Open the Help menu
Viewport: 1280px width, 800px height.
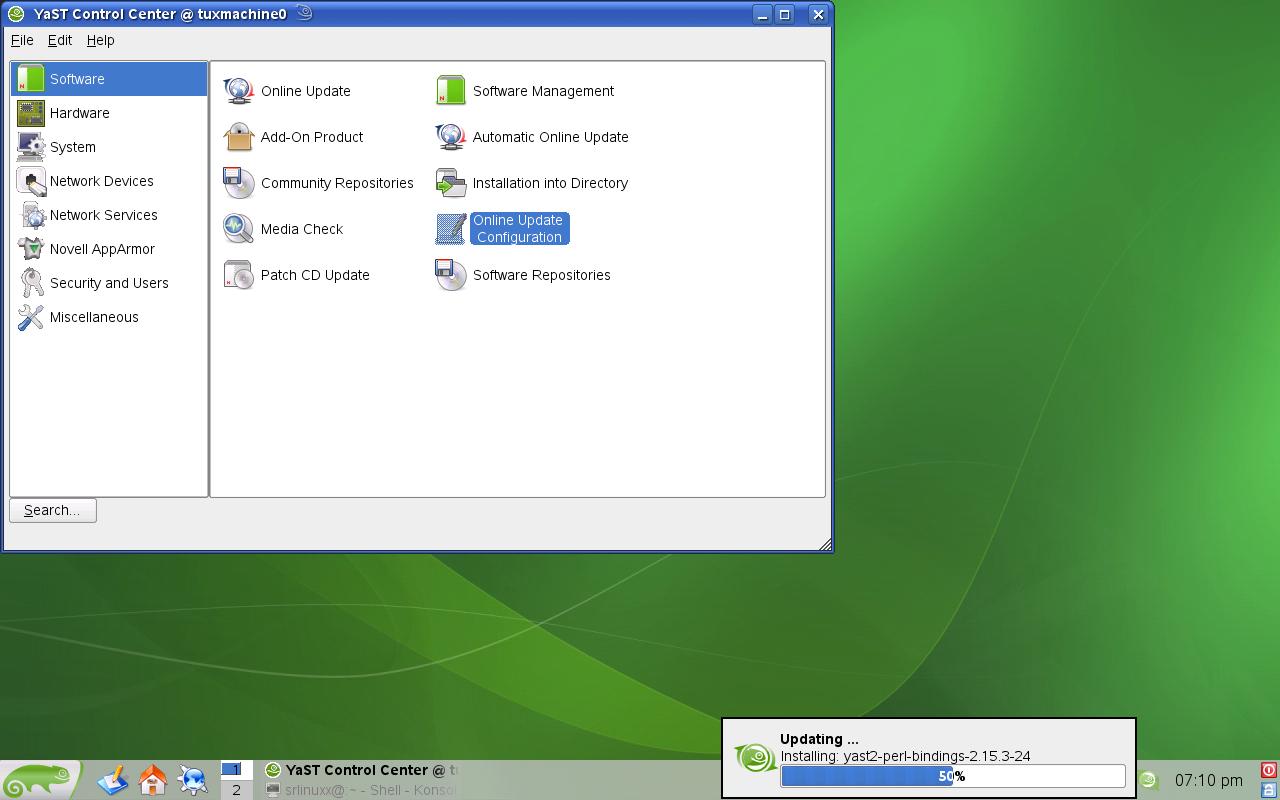point(100,40)
